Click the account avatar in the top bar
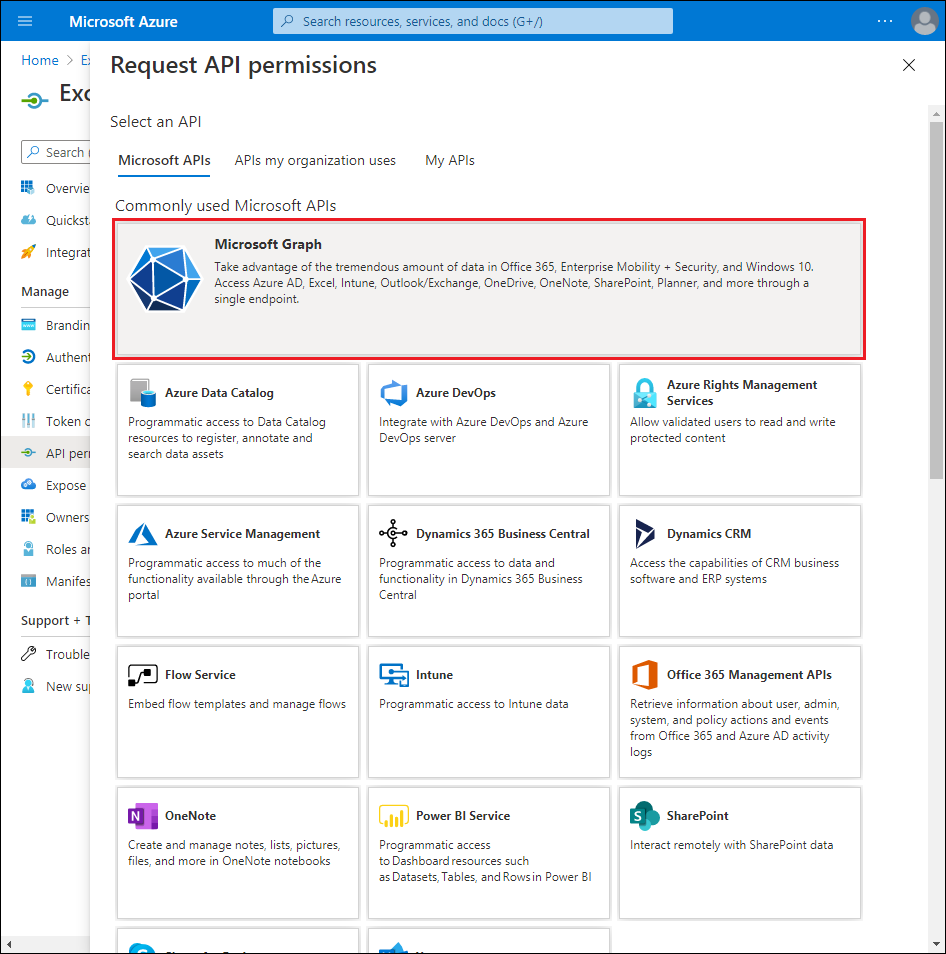 (924, 21)
